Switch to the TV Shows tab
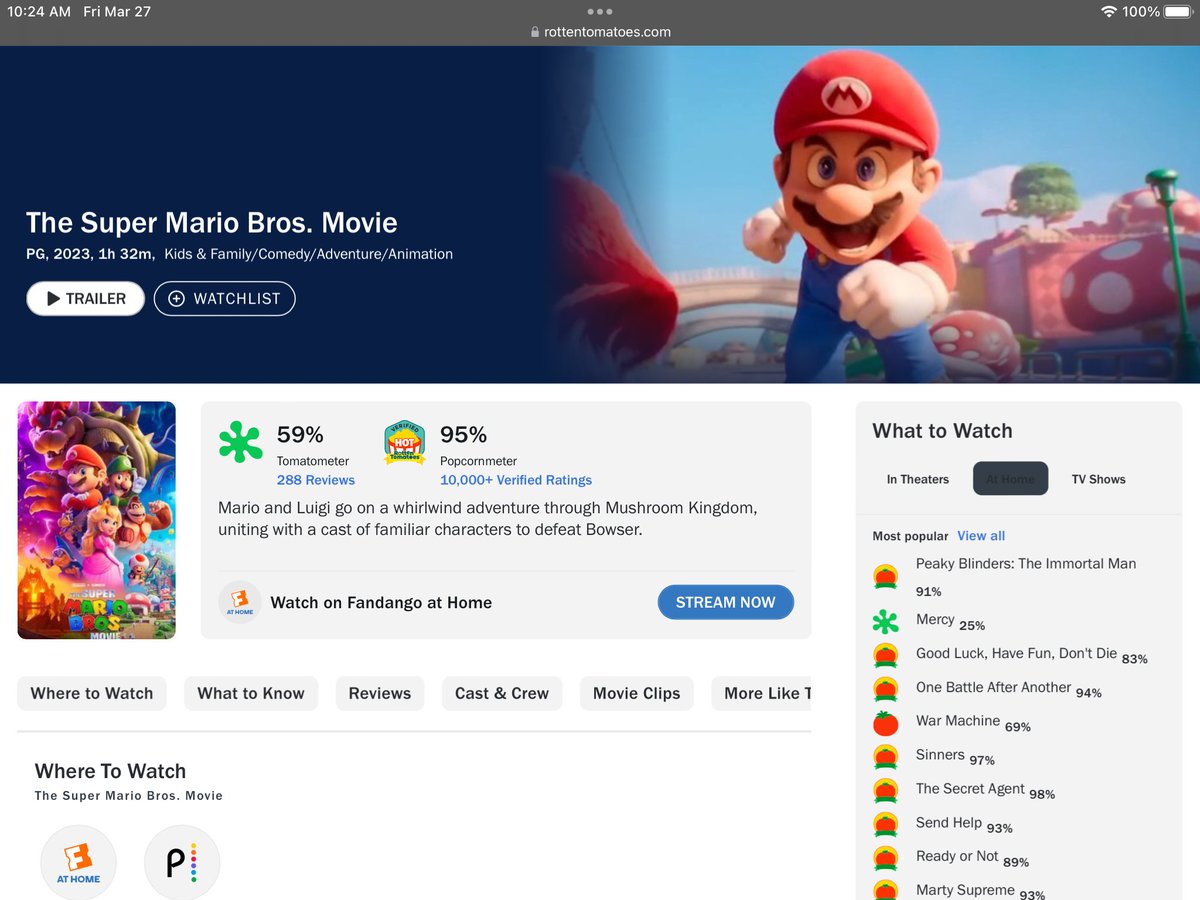This screenshot has width=1200, height=900. pos(1098,479)
